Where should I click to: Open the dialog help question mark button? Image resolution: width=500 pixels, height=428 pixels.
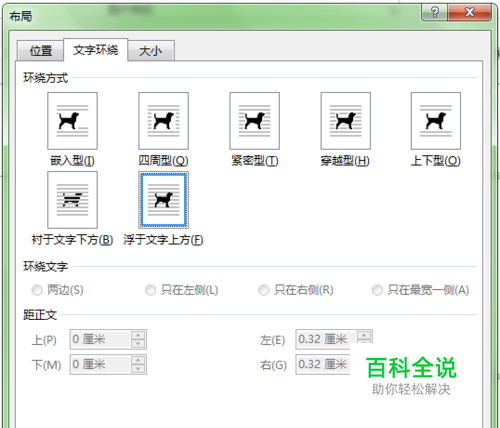coord(434,13)
